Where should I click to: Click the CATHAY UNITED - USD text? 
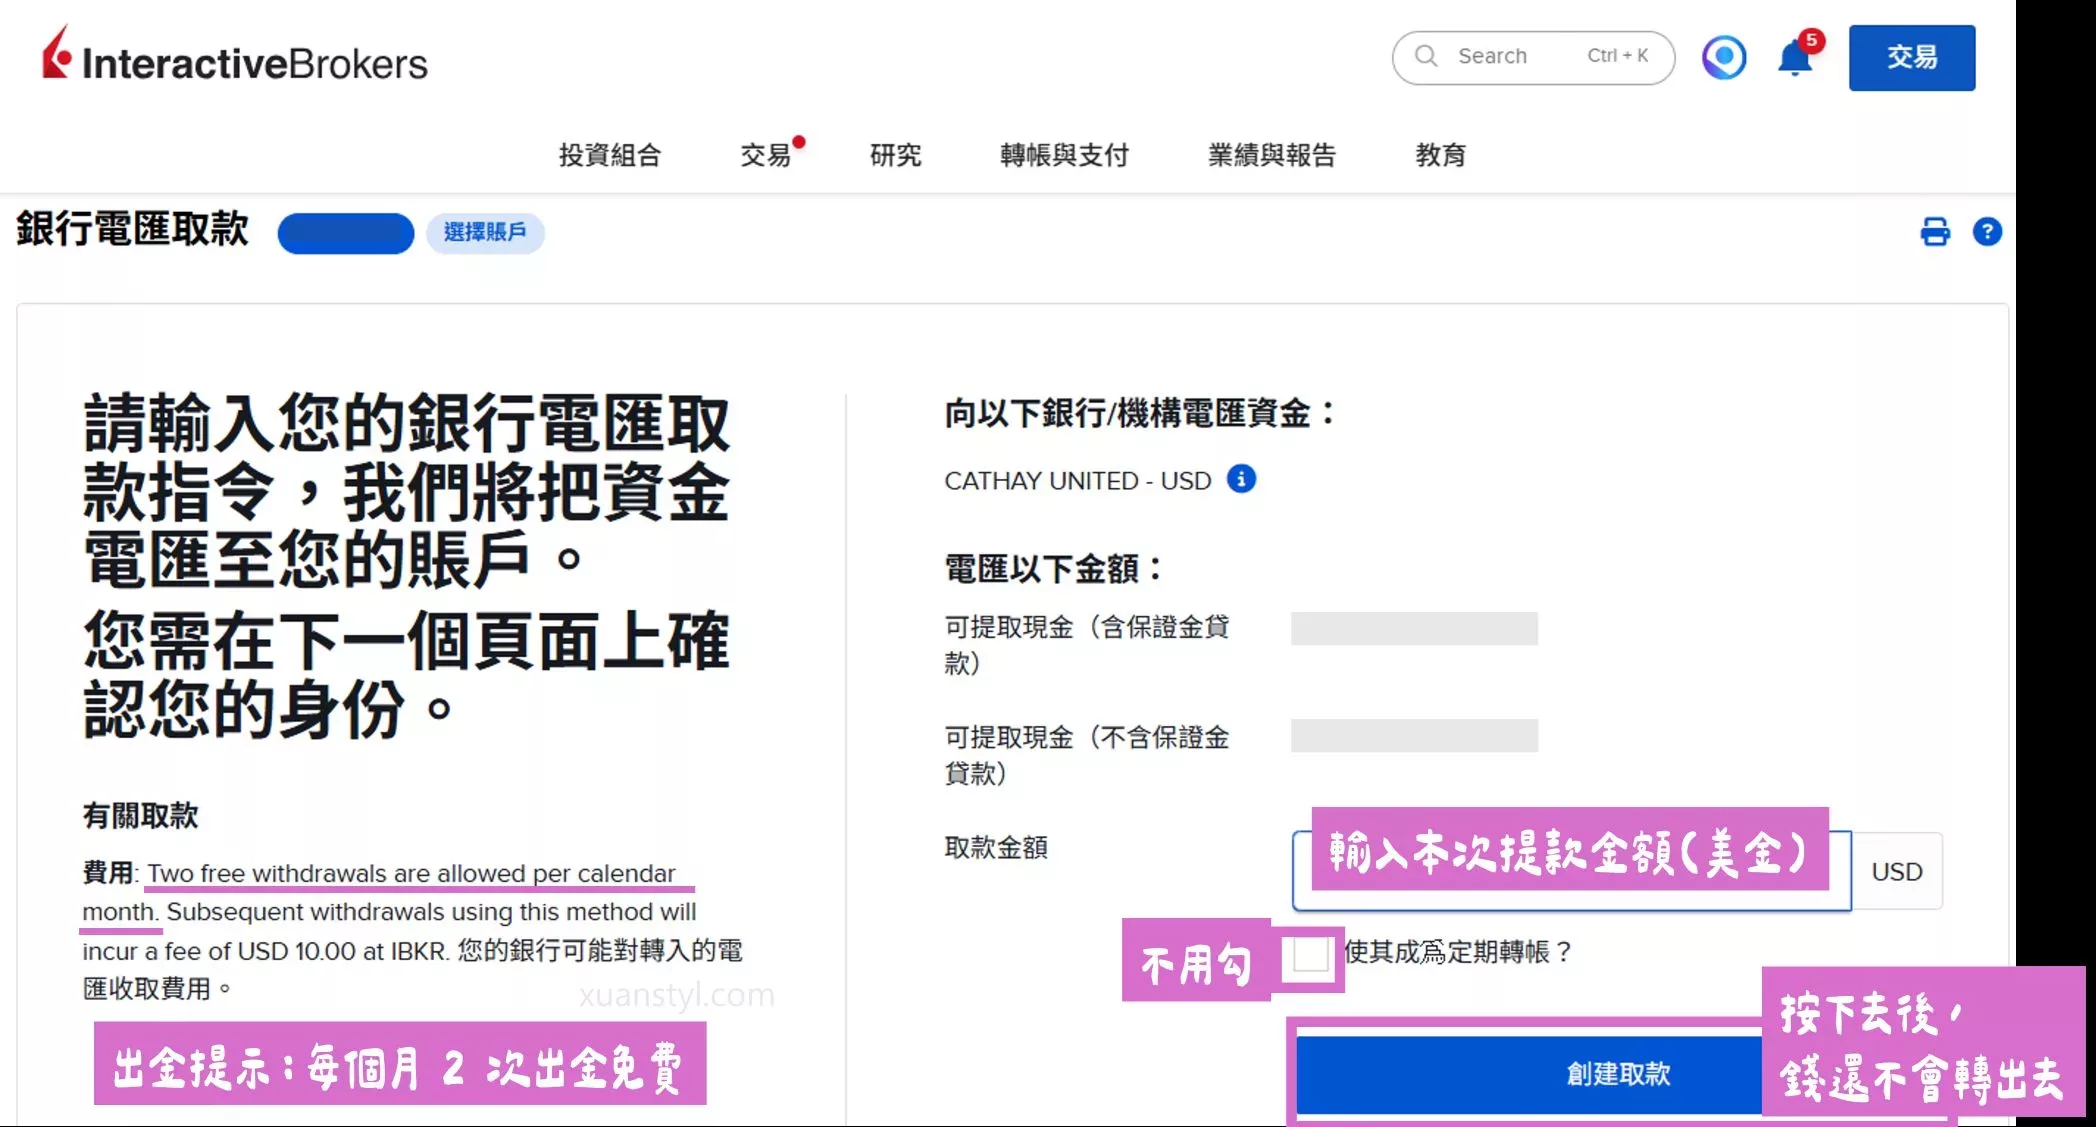(x=1077, y=481)
